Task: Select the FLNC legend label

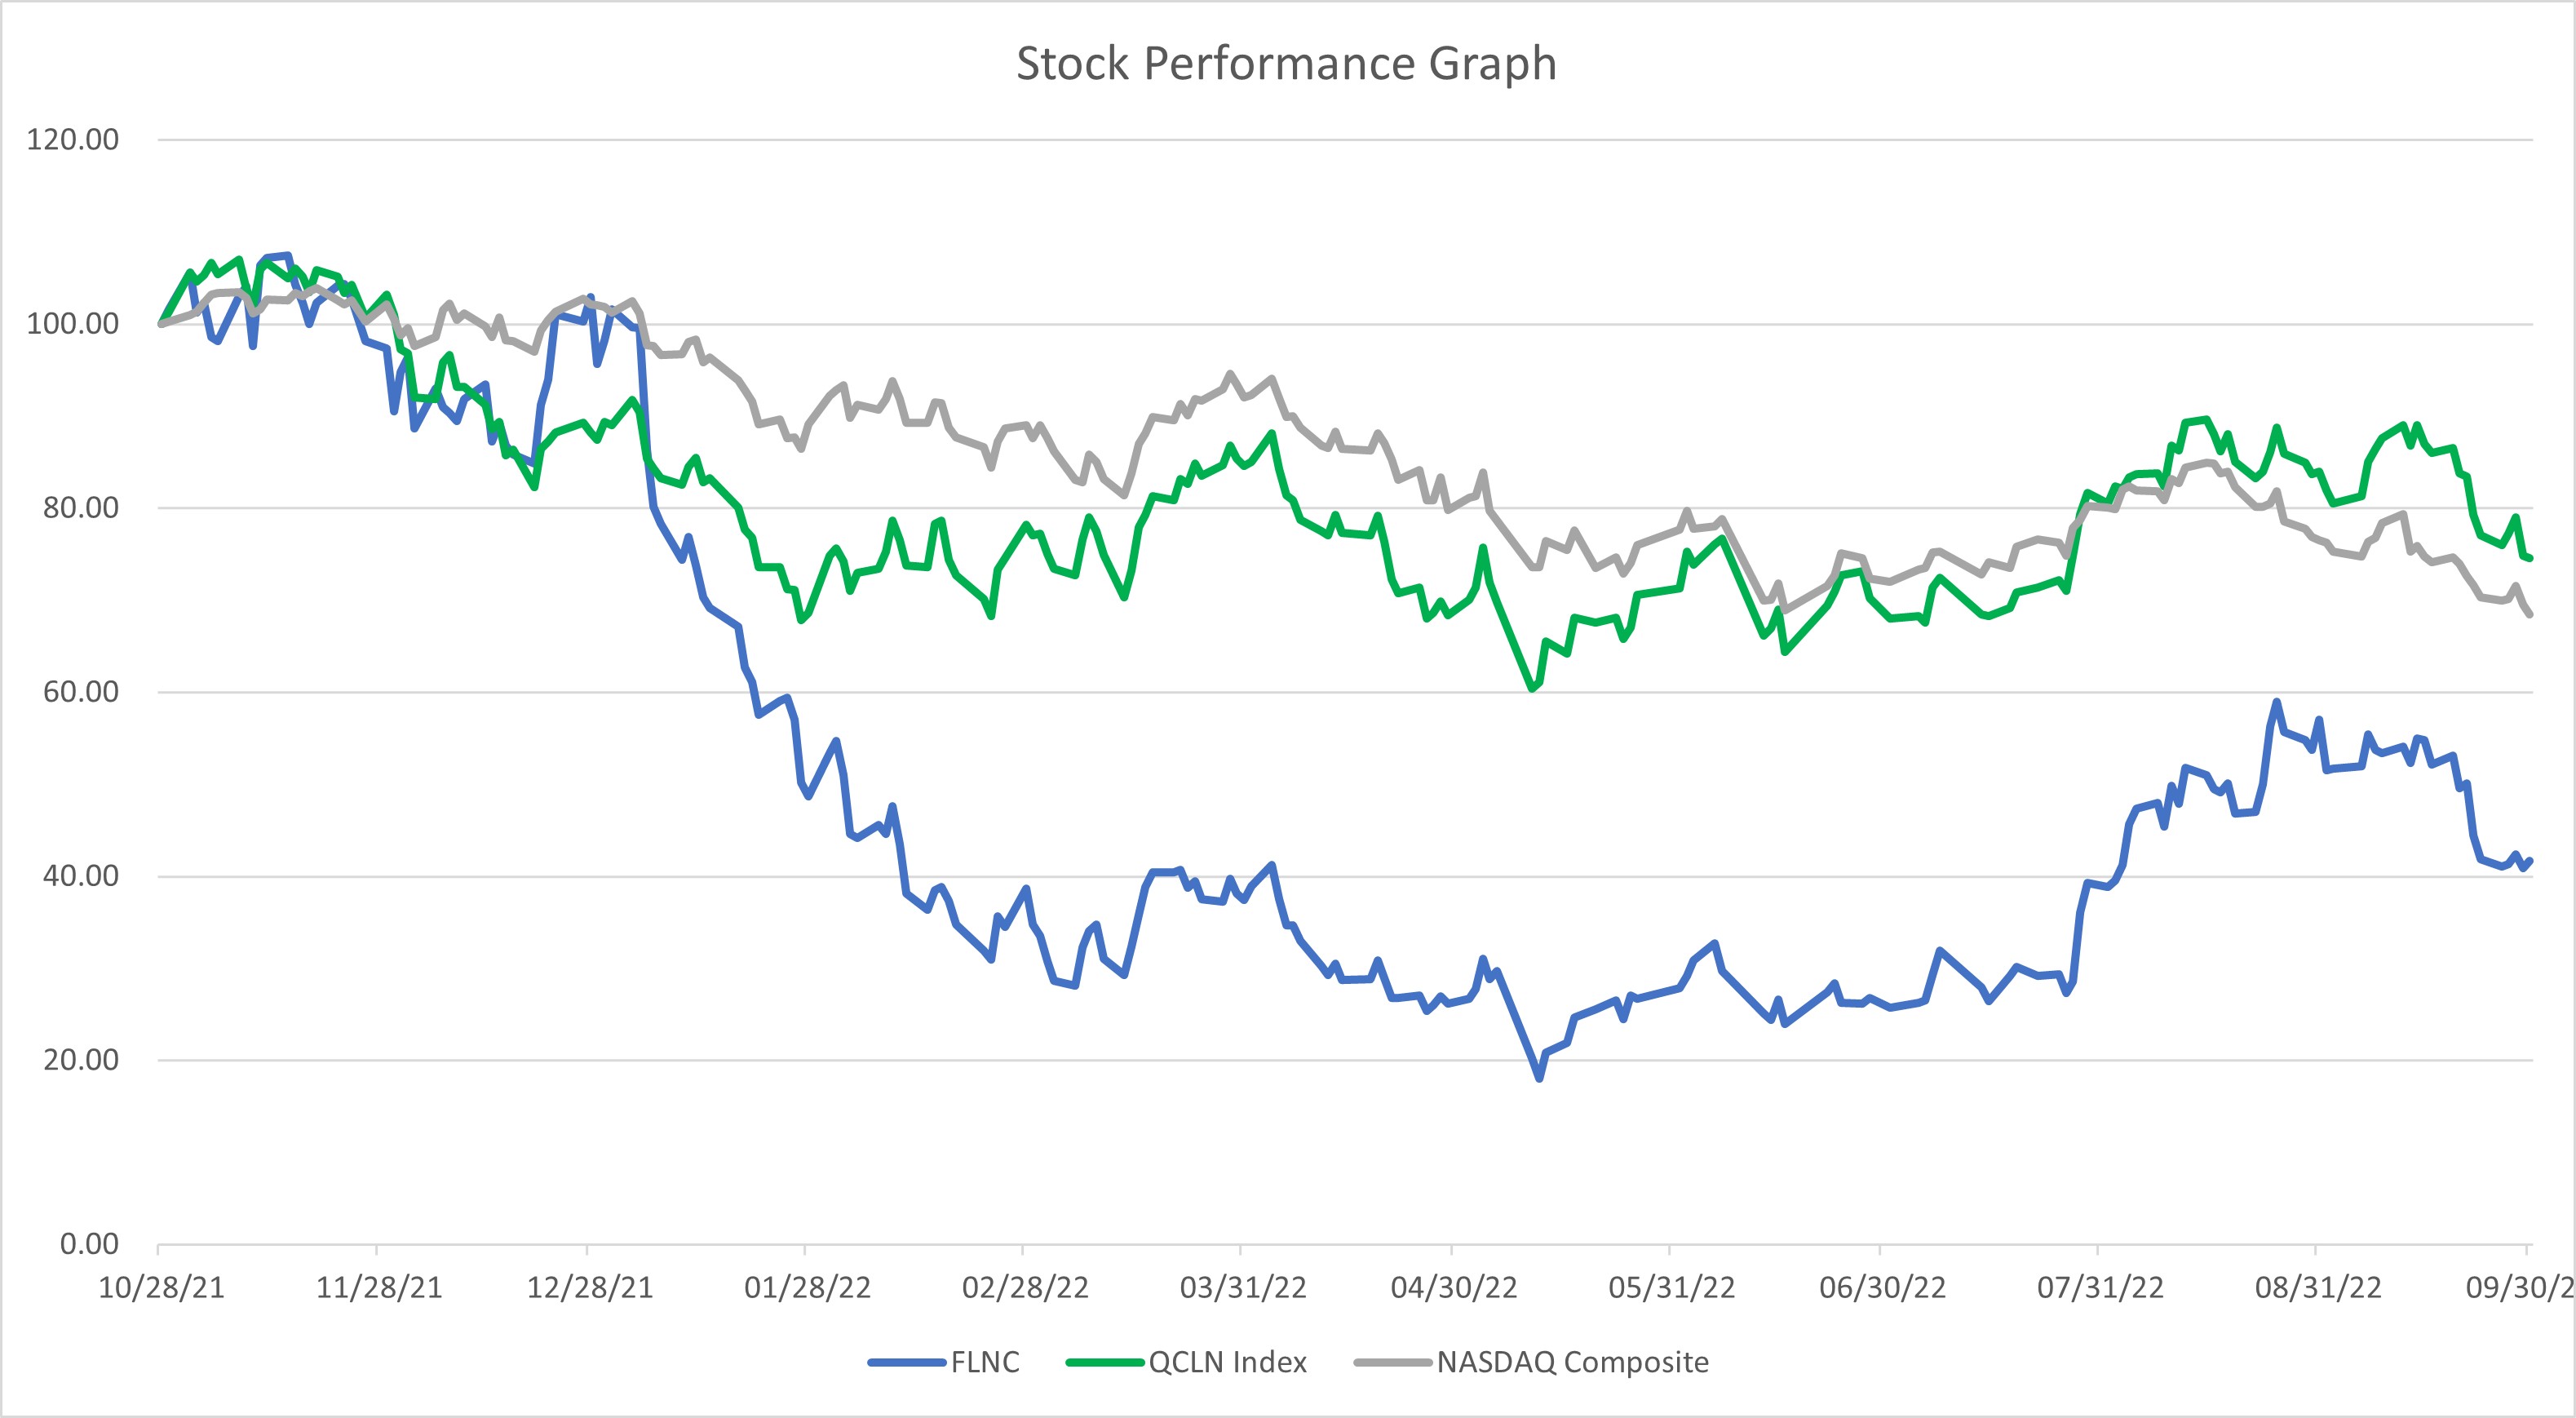Action: (x=985, y=1362)
